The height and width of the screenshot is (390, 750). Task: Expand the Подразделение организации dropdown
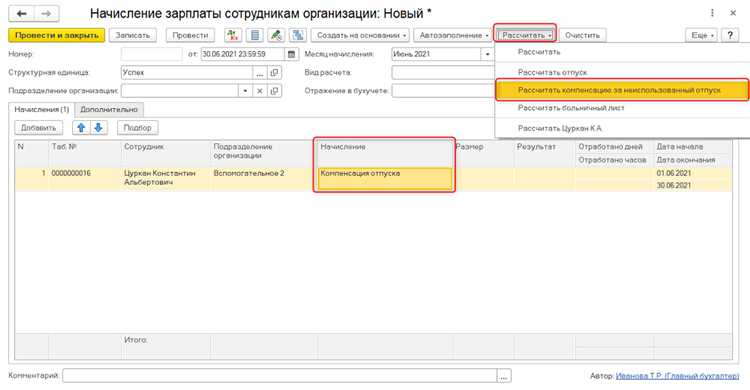coord(245,91)
